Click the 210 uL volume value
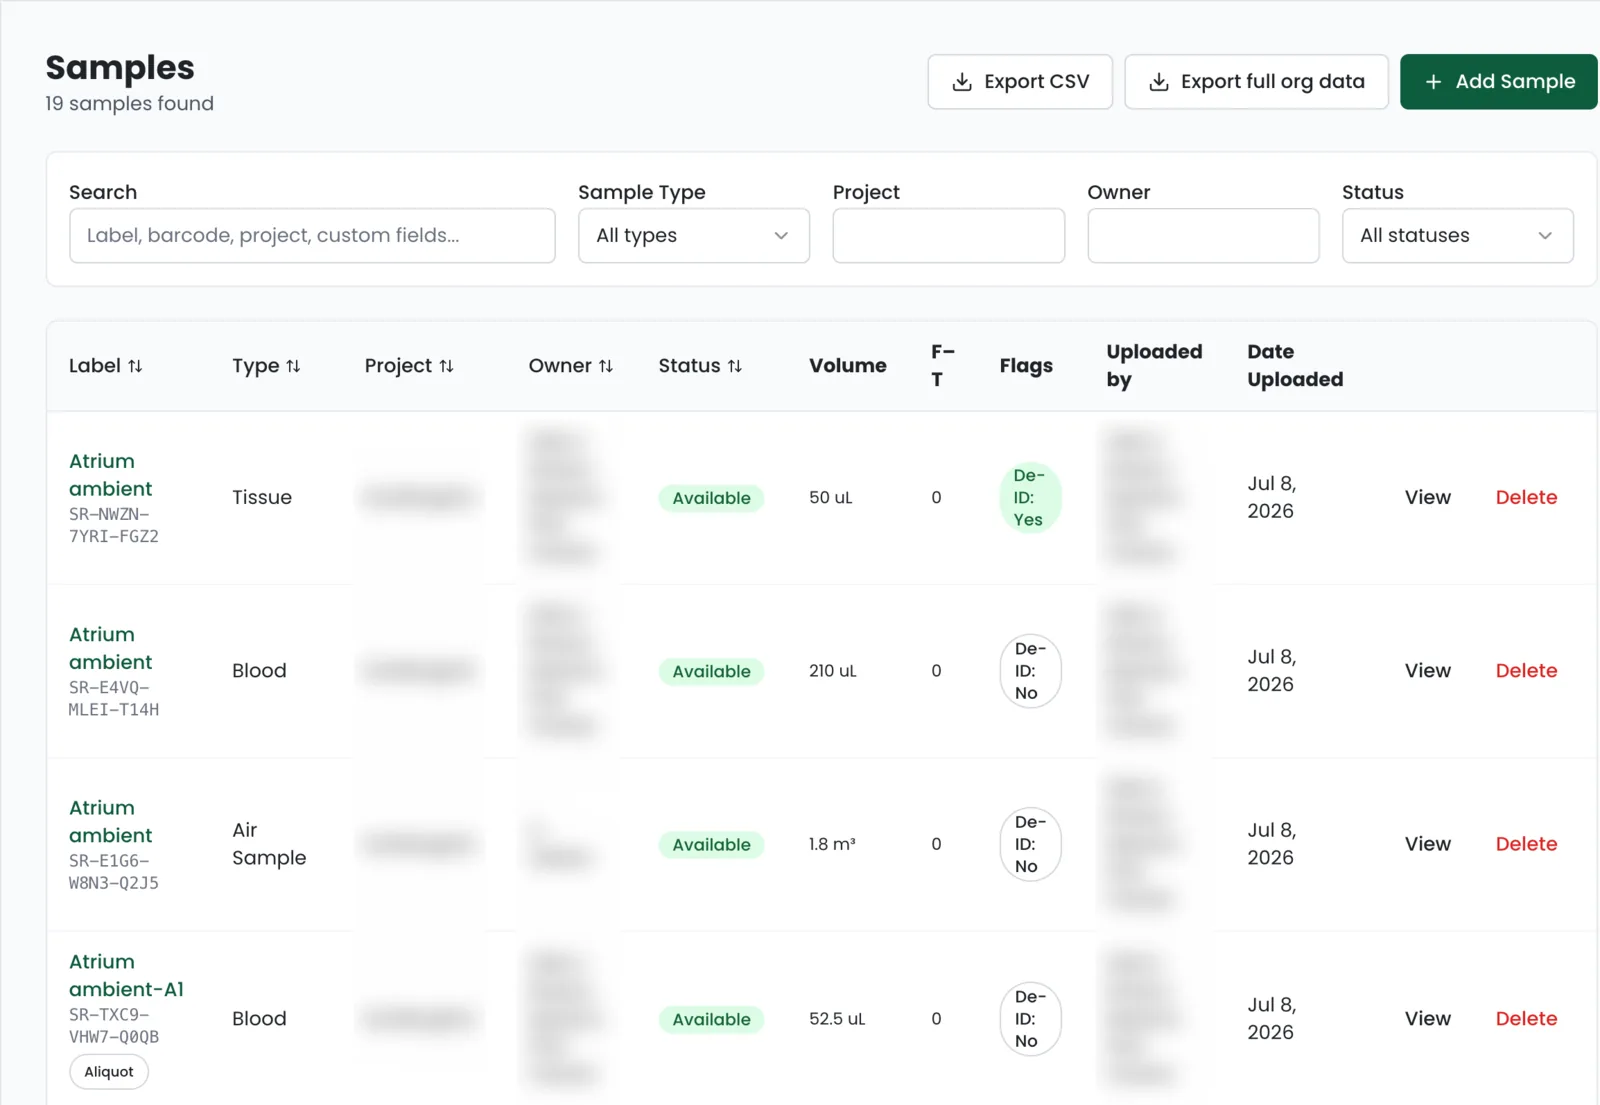Screen dimensions: 1600x1105 [x=833, y=671]
